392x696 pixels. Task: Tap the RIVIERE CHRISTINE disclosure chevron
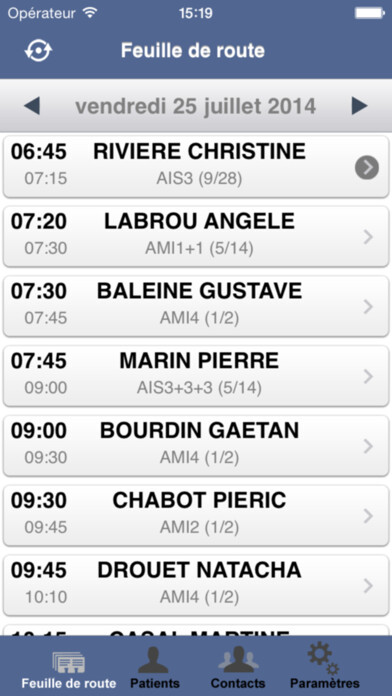(367, 167)
